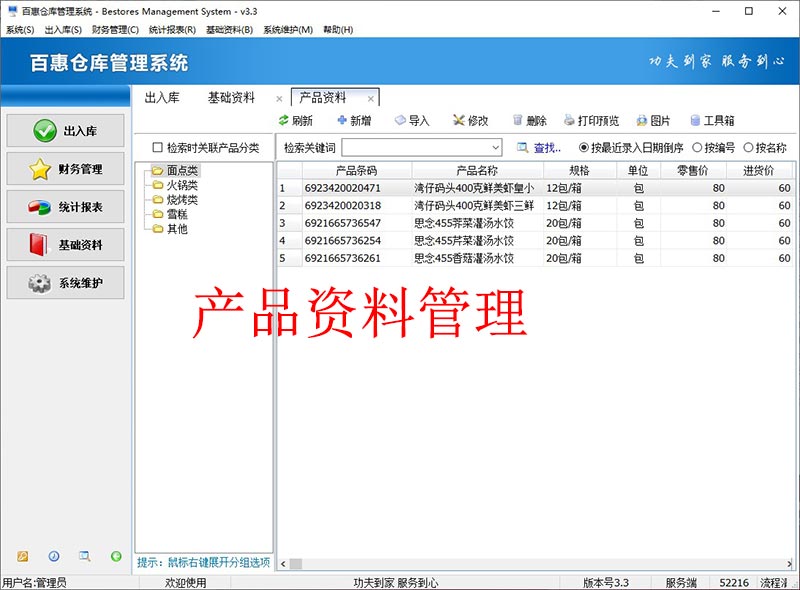Click the horizontal scrollbar right arrow

[x=789, y=564]
